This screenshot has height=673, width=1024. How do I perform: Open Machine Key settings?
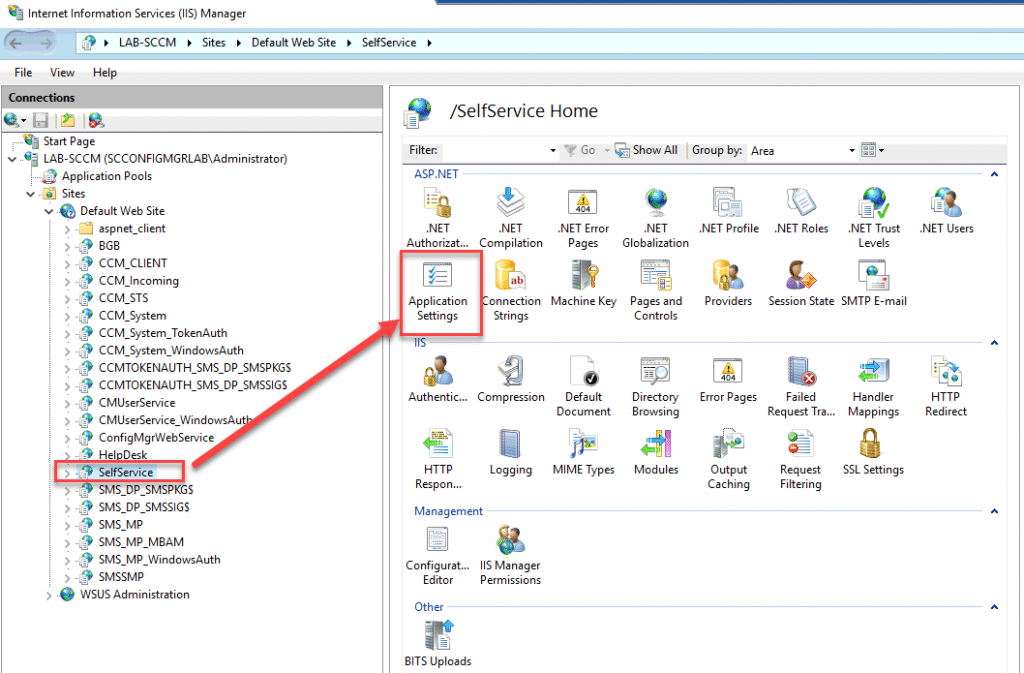(x=583, y=290)
